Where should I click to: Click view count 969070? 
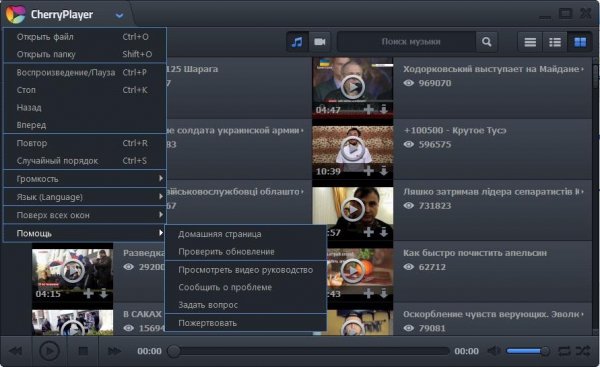tap(435, 83)
